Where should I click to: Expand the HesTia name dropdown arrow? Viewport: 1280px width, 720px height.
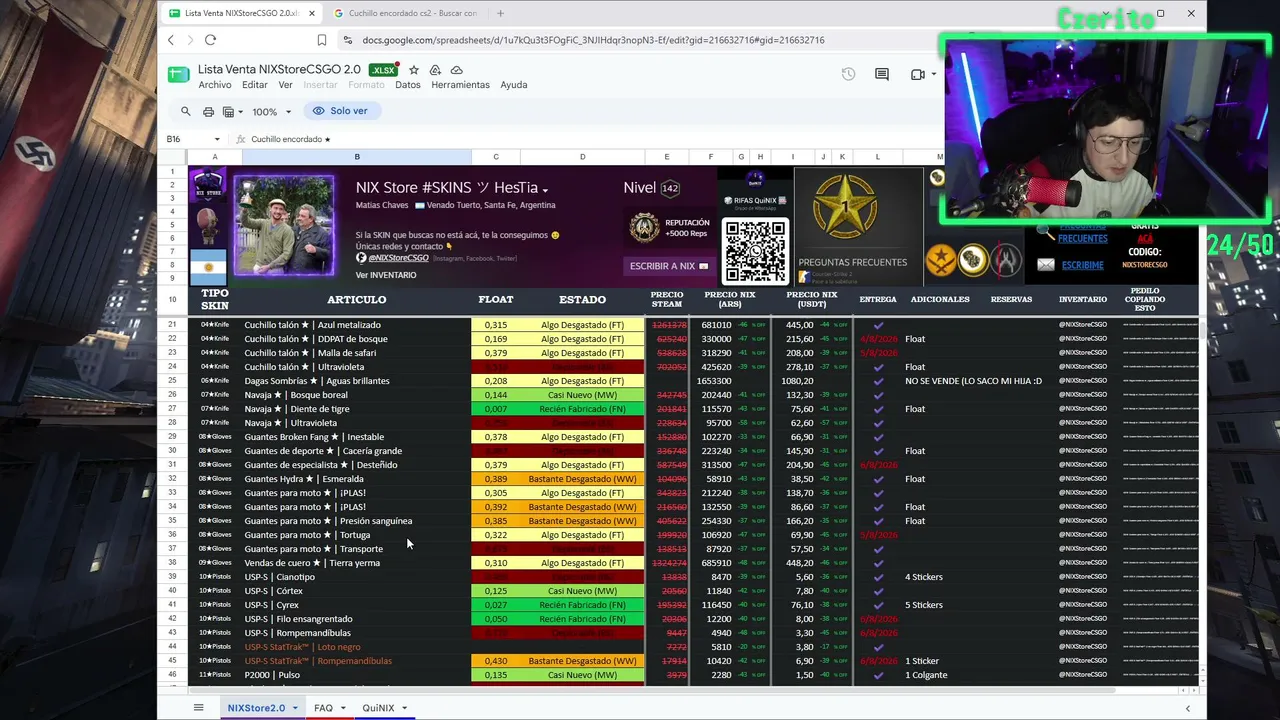545,189
